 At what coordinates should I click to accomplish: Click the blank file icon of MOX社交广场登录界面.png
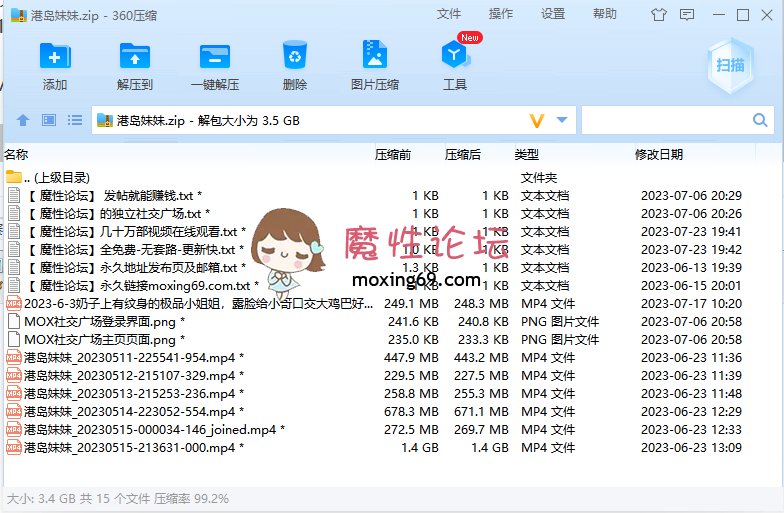(x=14, y=322)
